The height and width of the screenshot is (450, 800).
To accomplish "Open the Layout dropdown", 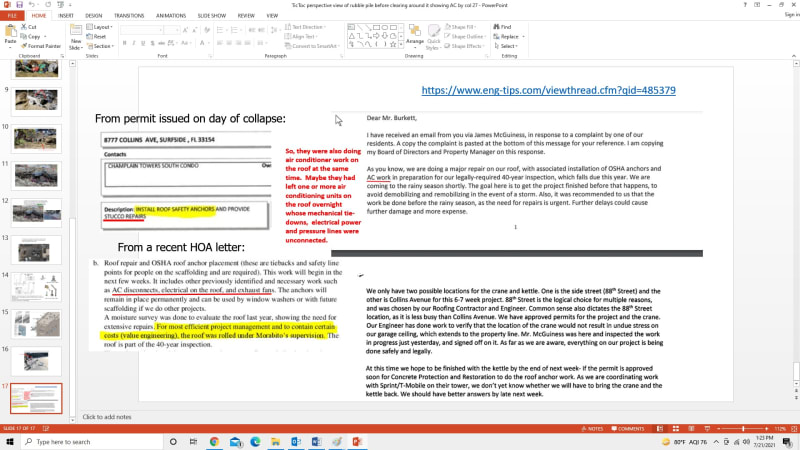I will coord(99,27).
